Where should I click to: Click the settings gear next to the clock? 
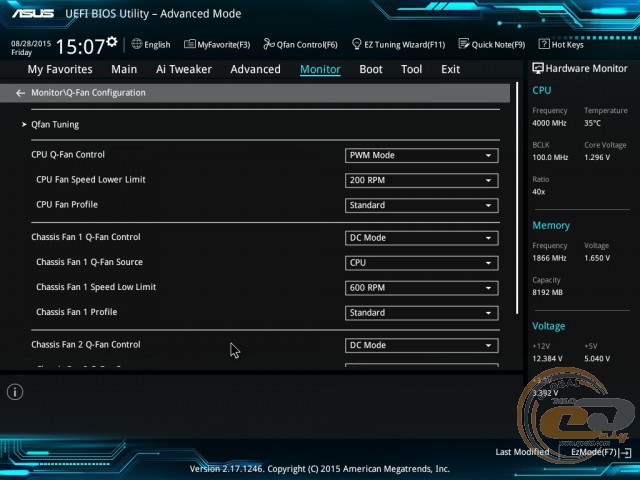(112, 41)
